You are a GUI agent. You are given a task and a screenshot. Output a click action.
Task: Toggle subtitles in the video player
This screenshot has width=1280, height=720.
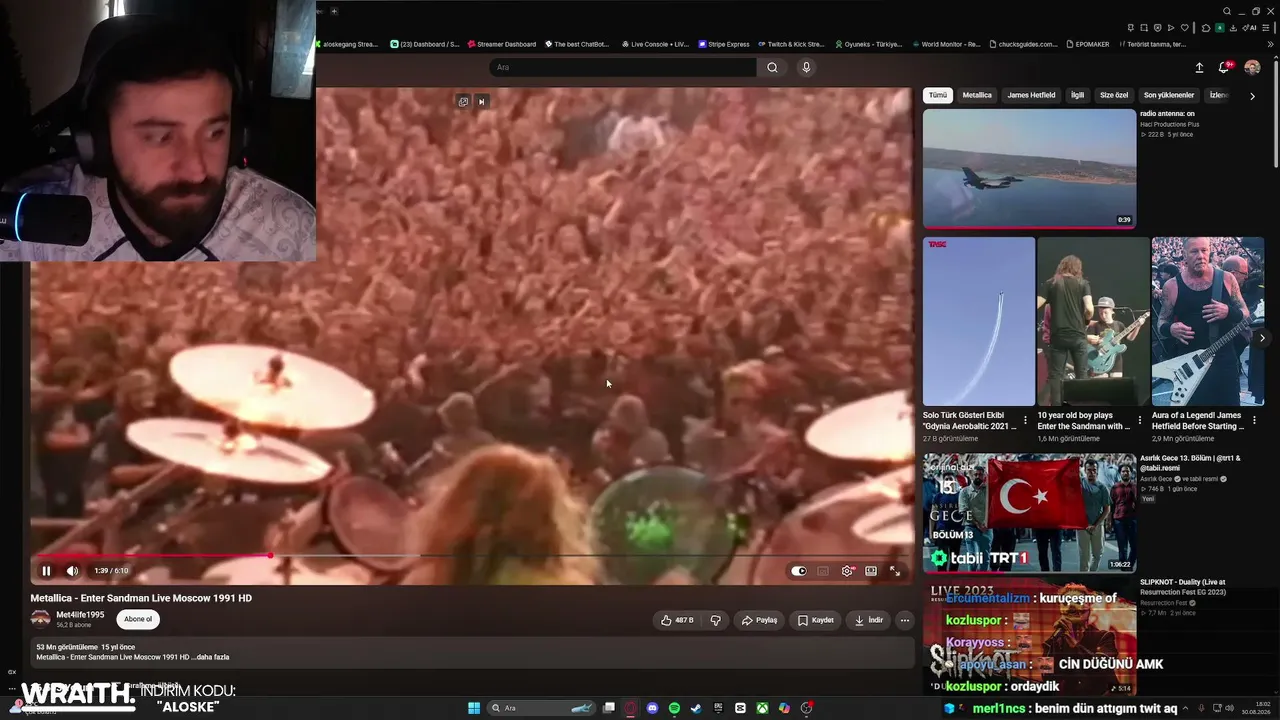tap(823, 571)
